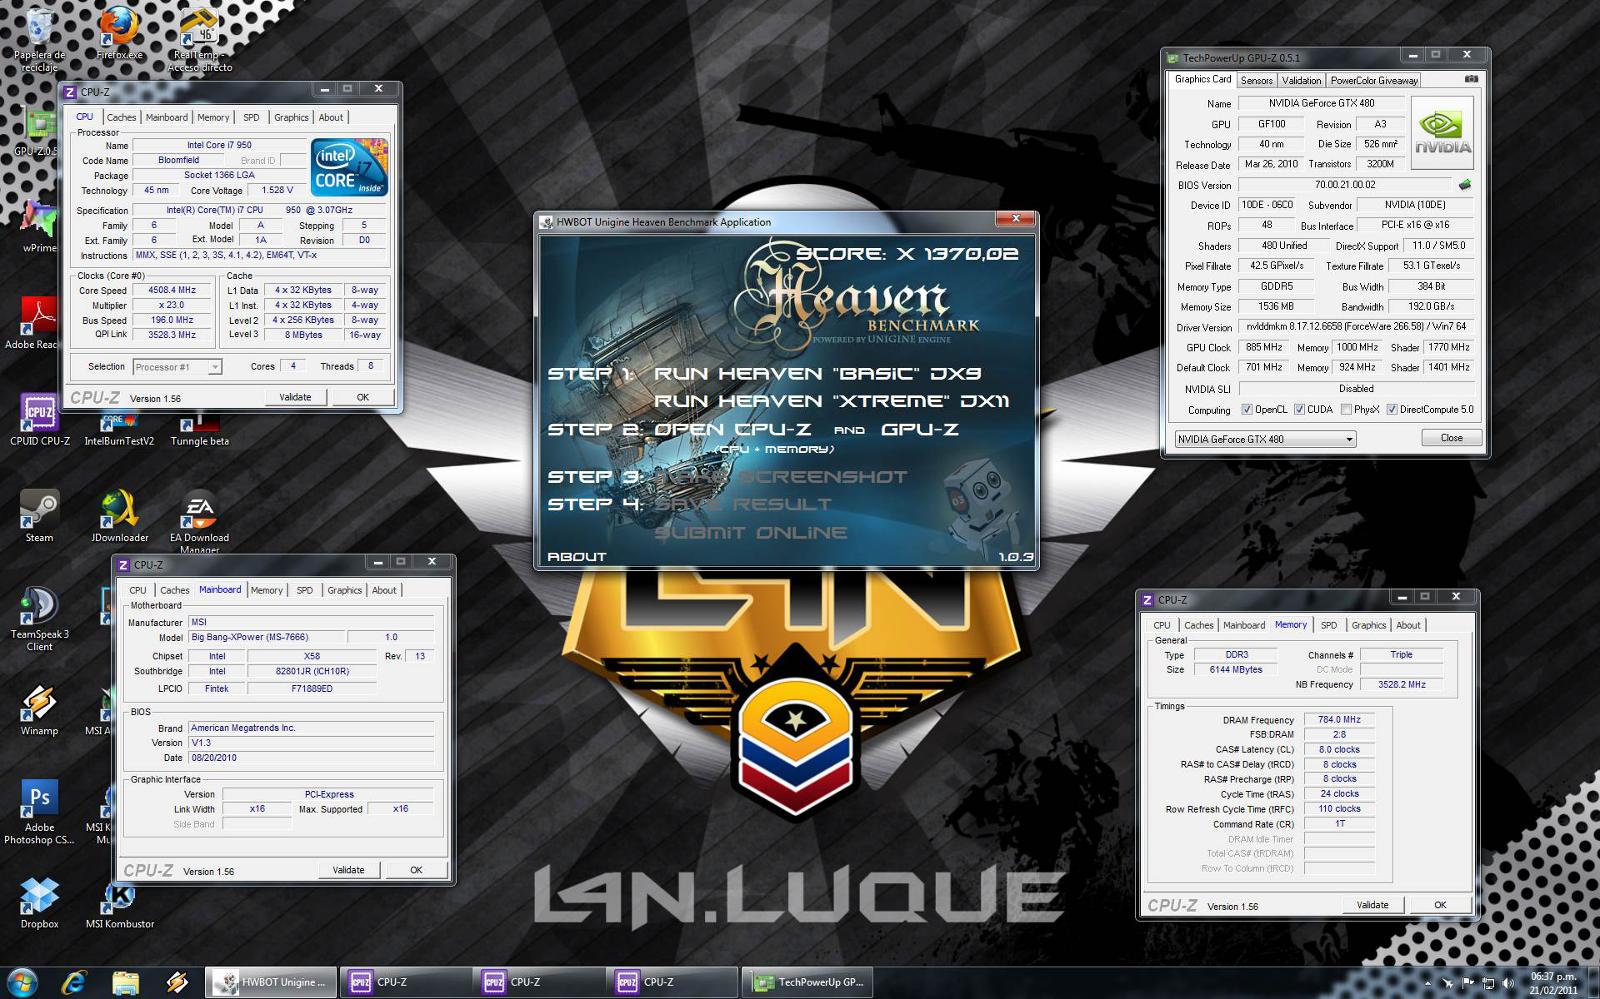
Task: Toggle the DirectCompute 5.0 checkbox
Action: click(x=1392, y=409)
